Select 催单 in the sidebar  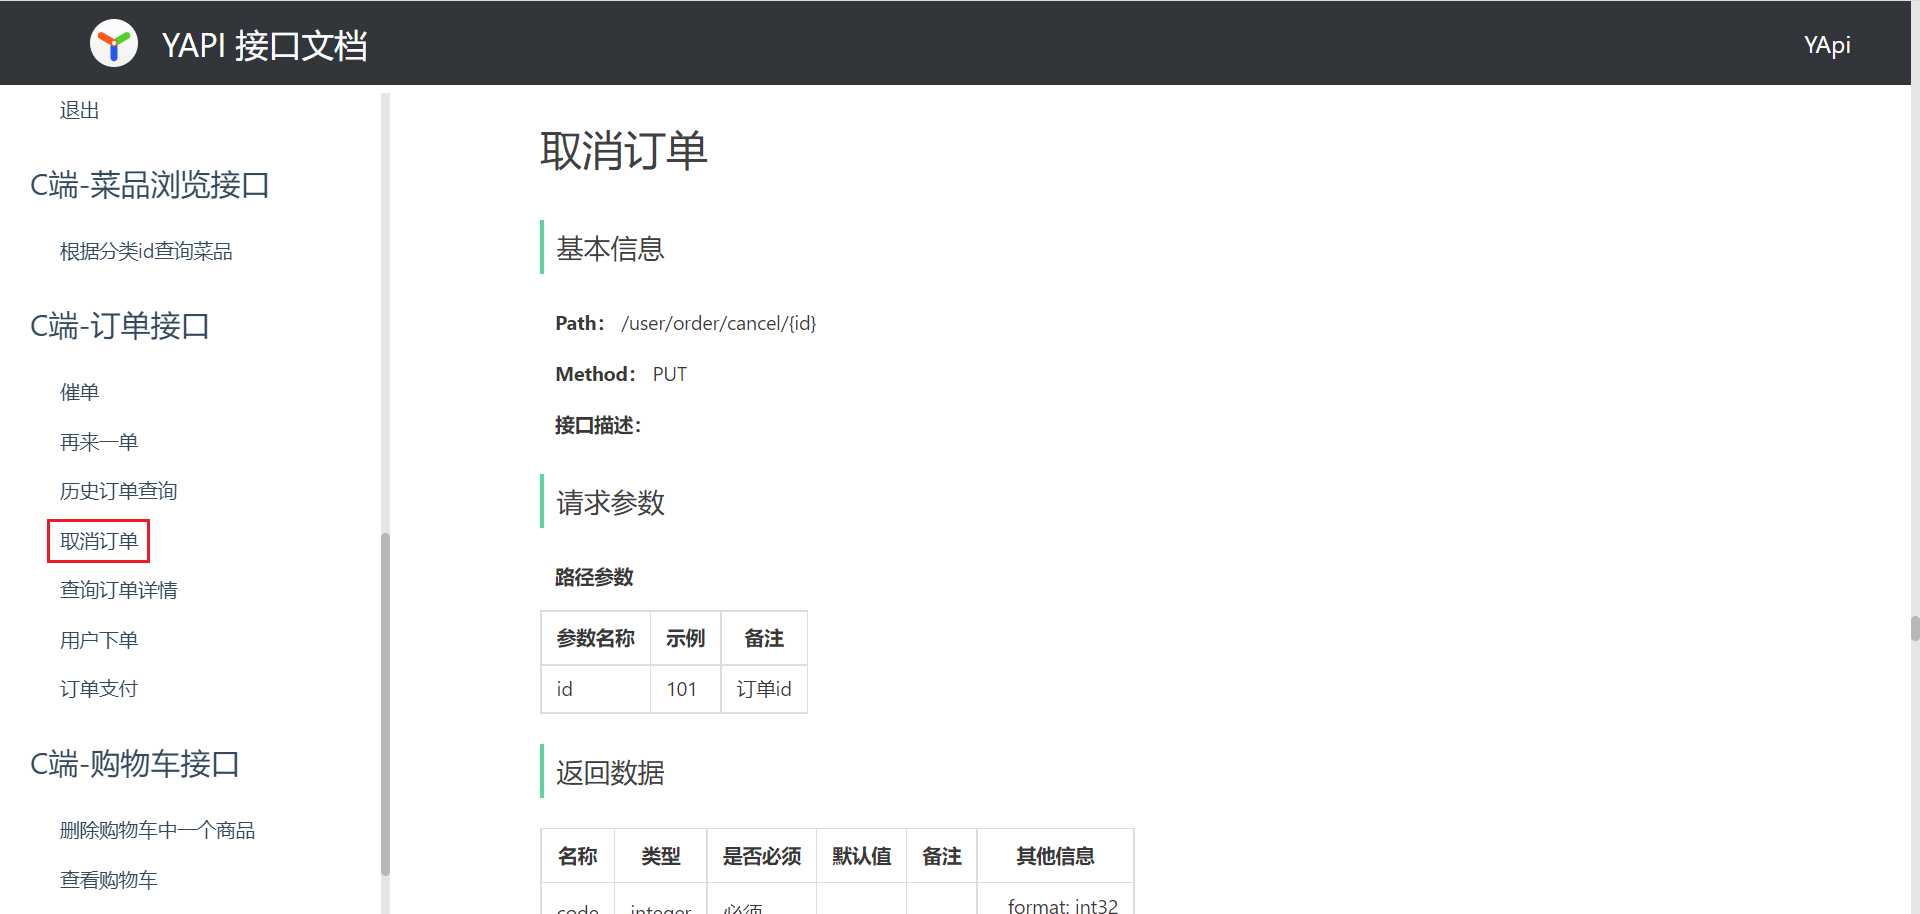pyautogui.click(x=79, y=392)
